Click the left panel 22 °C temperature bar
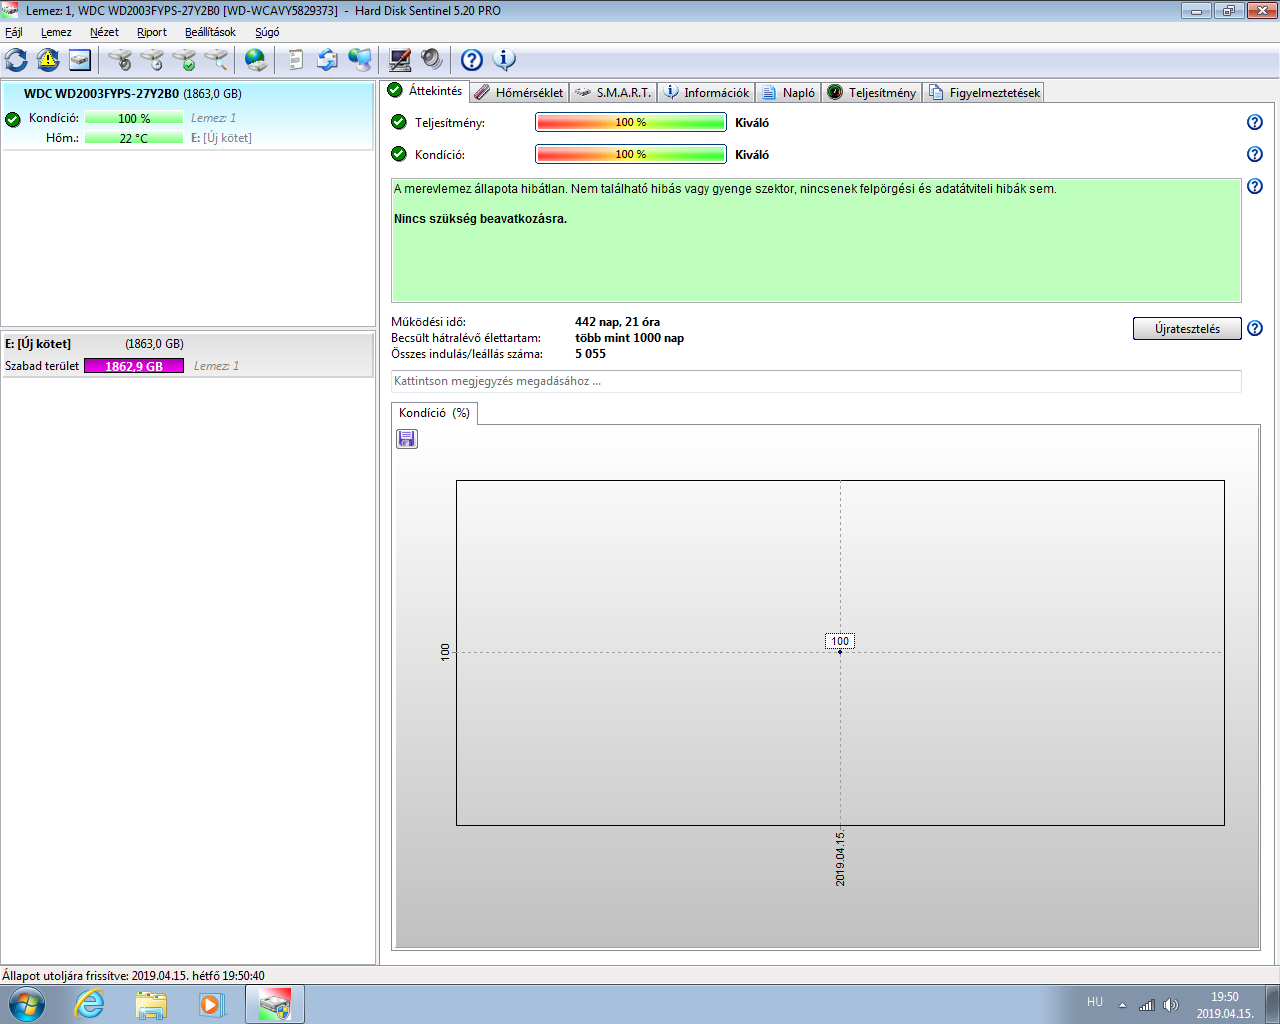 tap(134, 138)
